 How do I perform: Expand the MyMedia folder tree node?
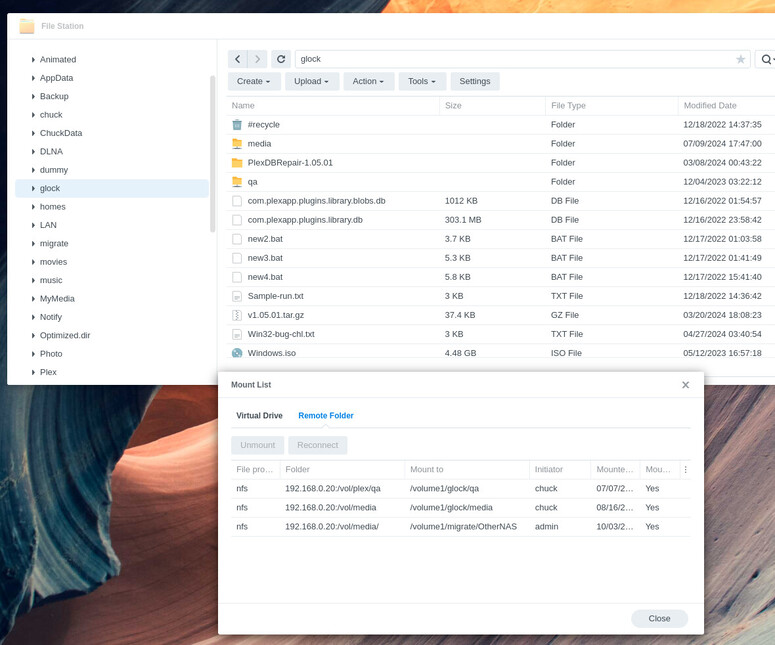tap(33, 299)
